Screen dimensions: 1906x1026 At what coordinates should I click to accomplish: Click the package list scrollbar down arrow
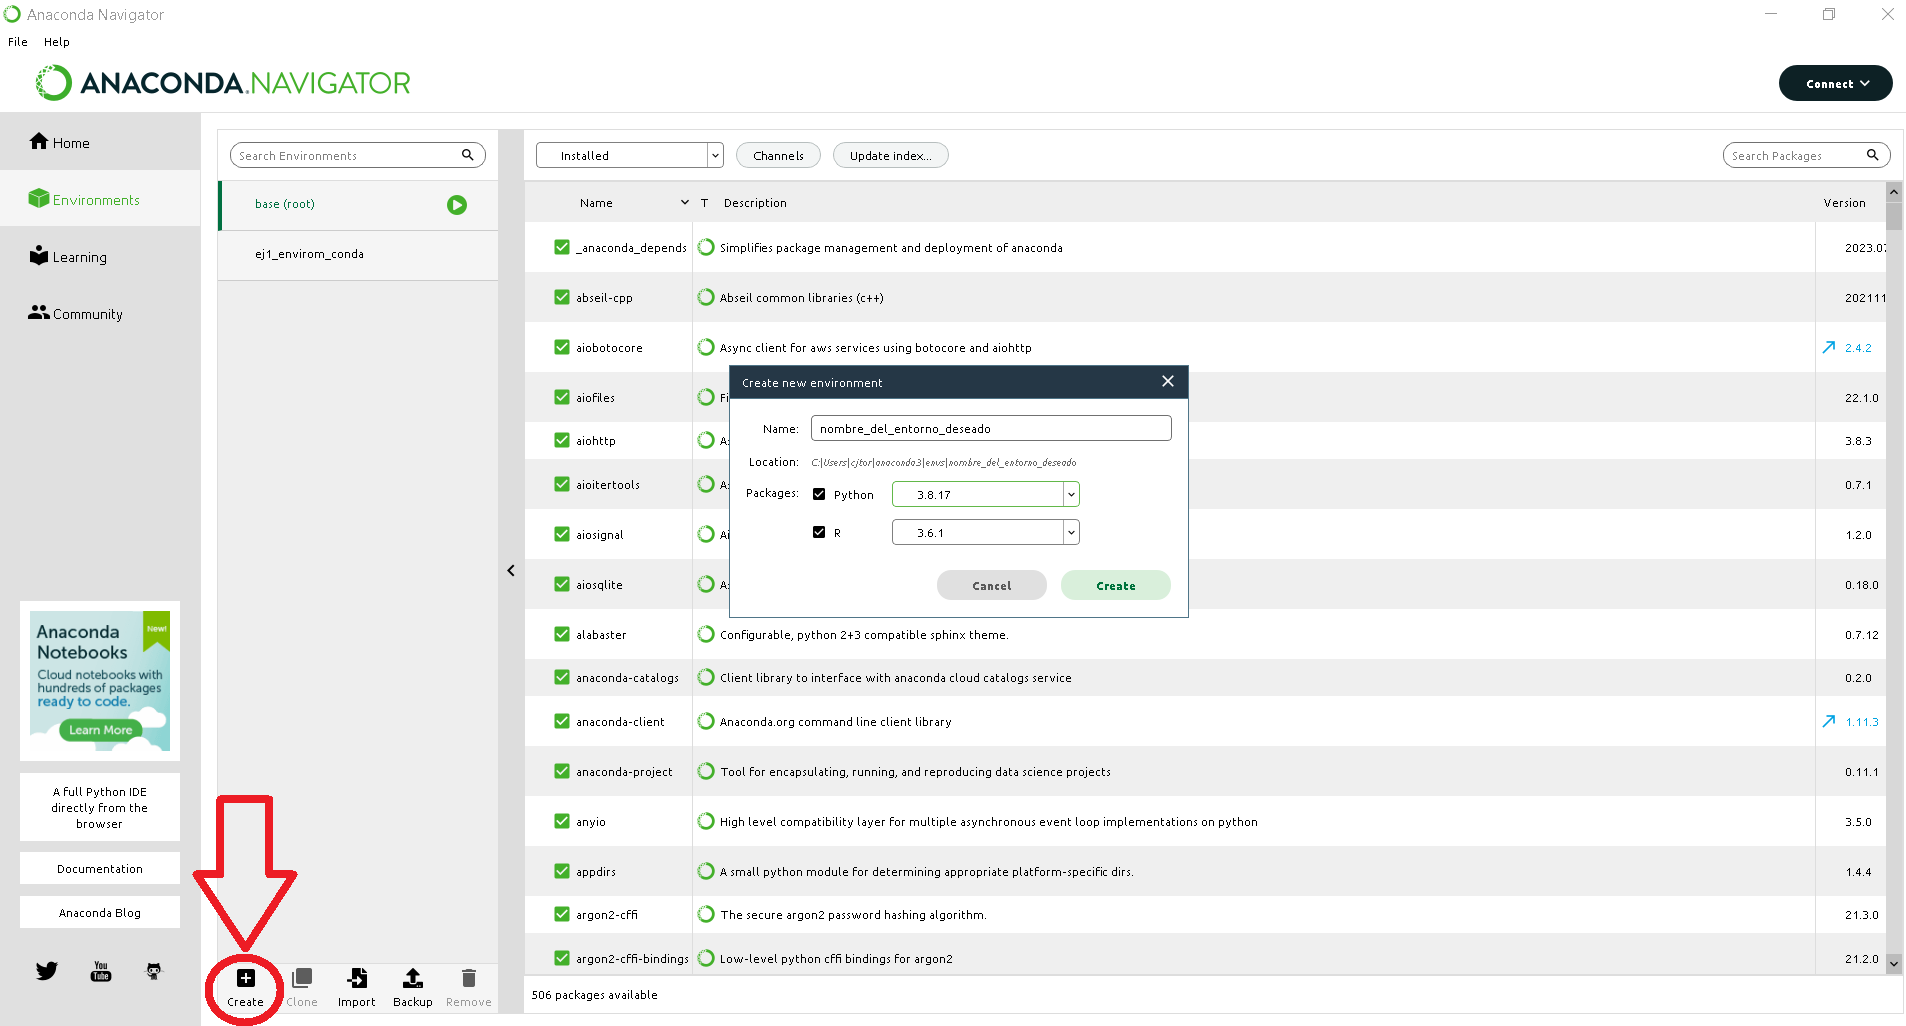click(1894, 964)
